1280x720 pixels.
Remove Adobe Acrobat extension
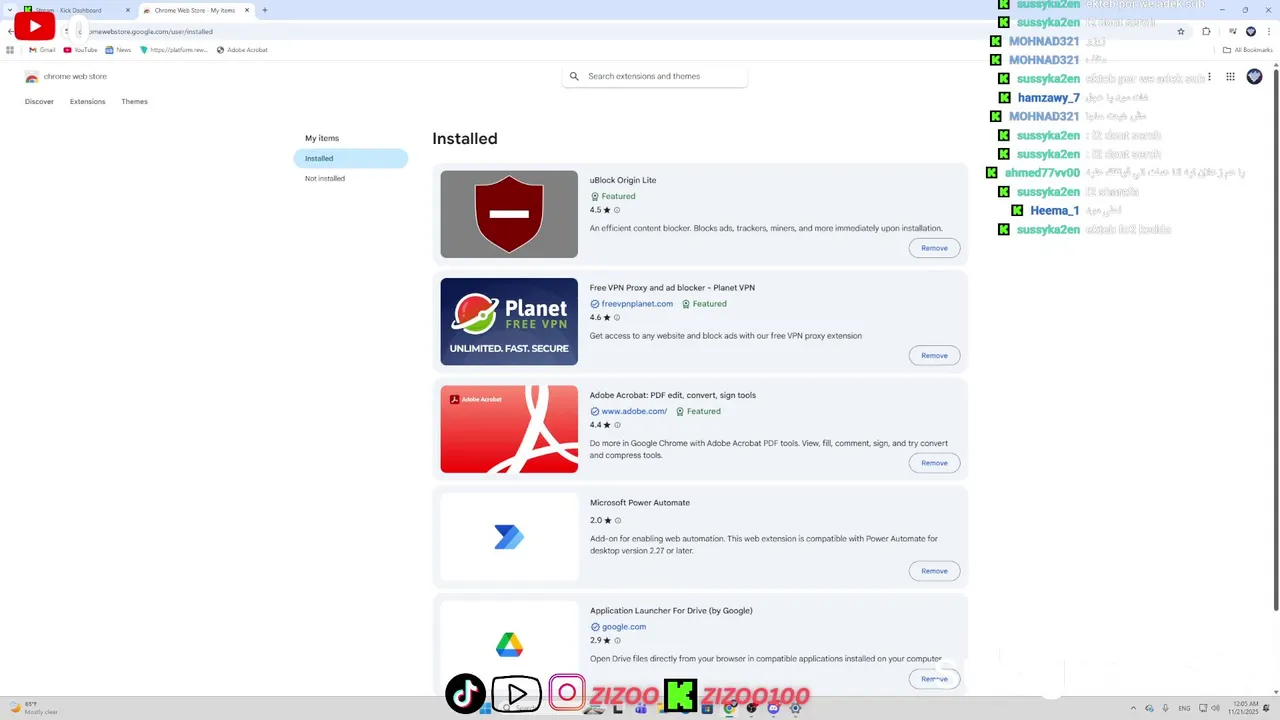pos(934,463)
